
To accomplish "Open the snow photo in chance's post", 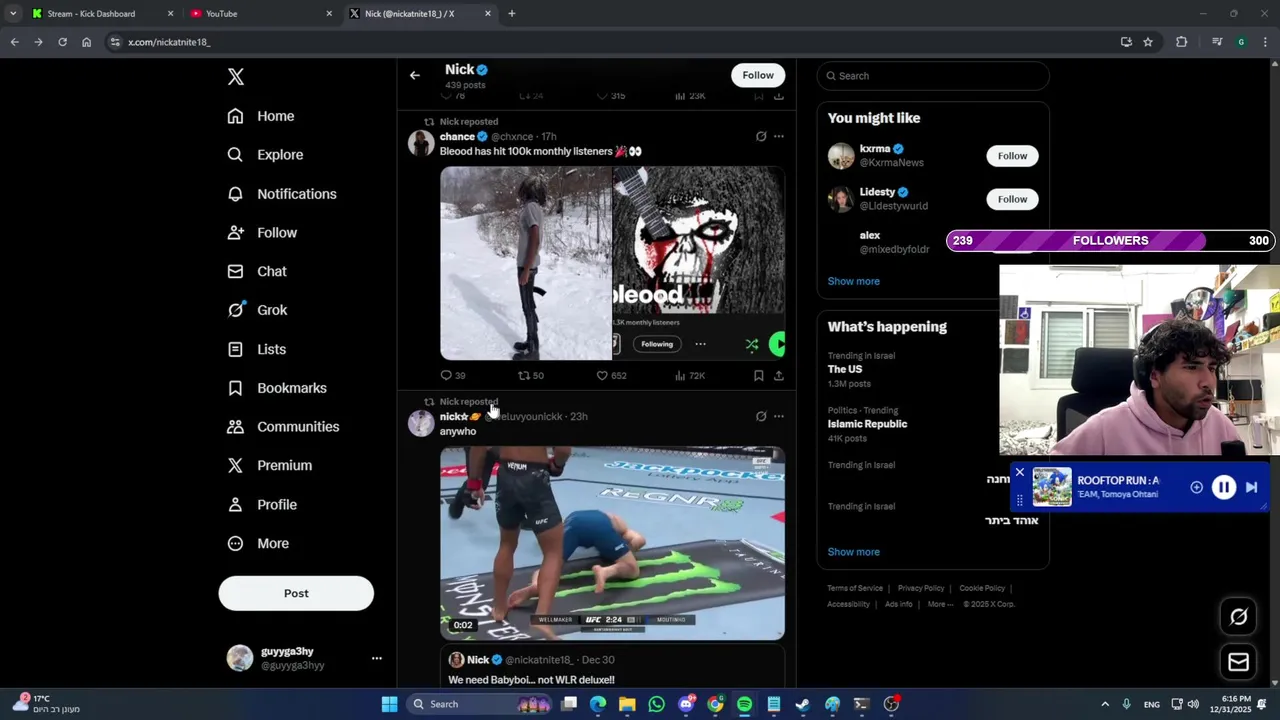I will tap(526, 263).
